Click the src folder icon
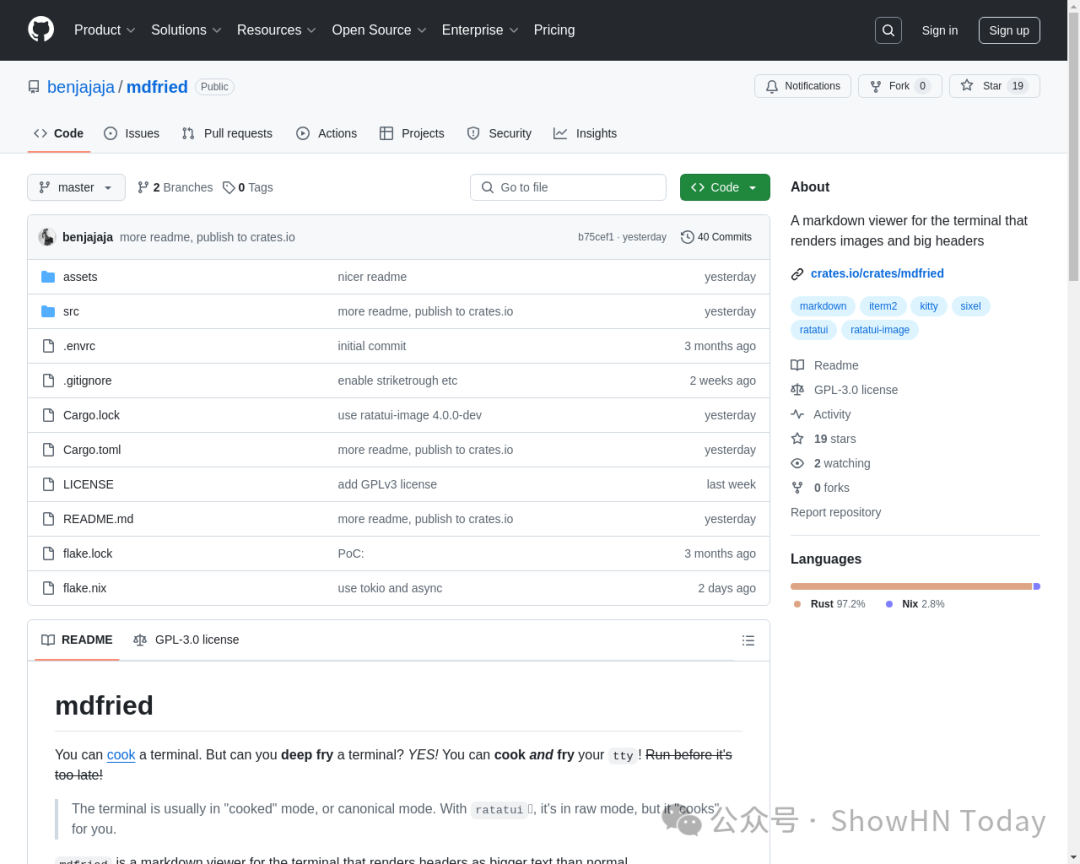The width and height of the screenshot is (1080, 864). pyautogui.click(x=48, y=311)
